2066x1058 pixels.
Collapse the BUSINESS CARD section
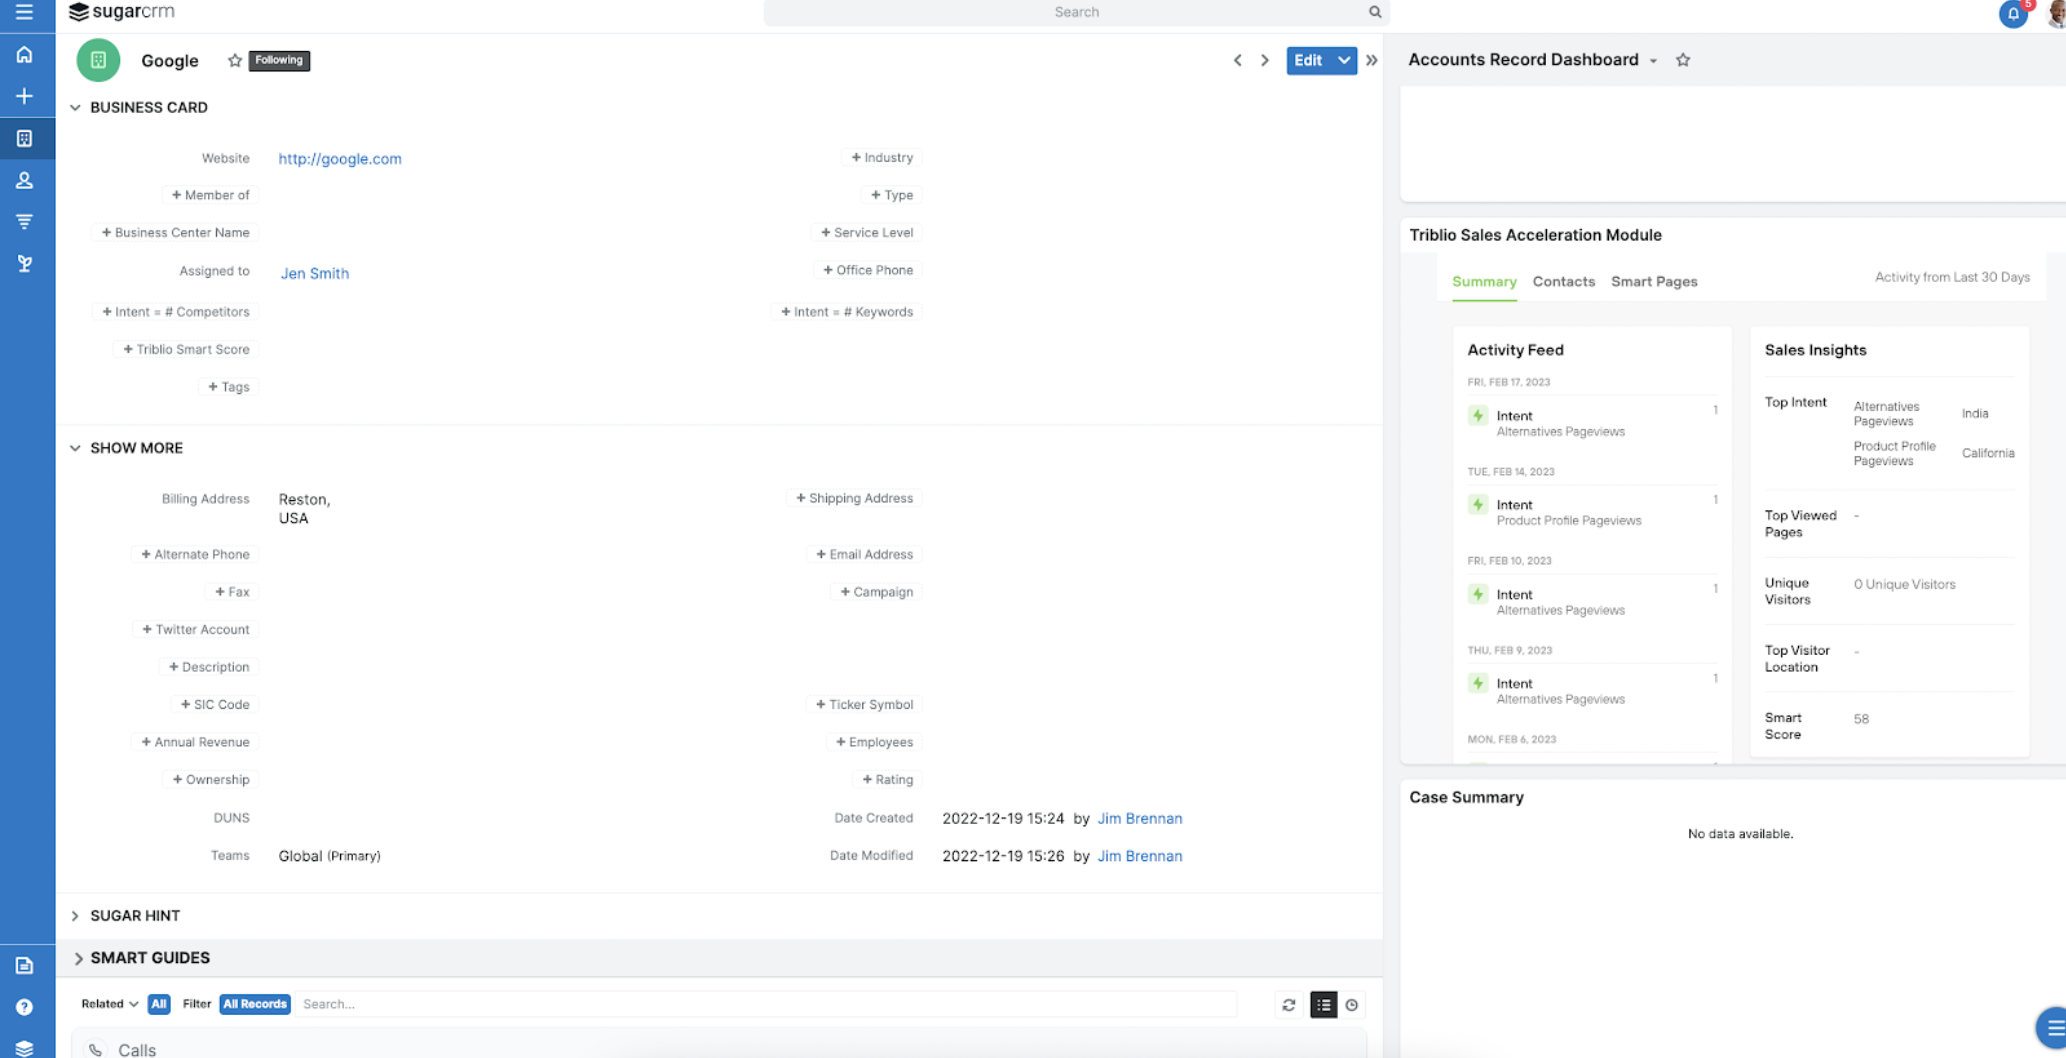point(75,107)
